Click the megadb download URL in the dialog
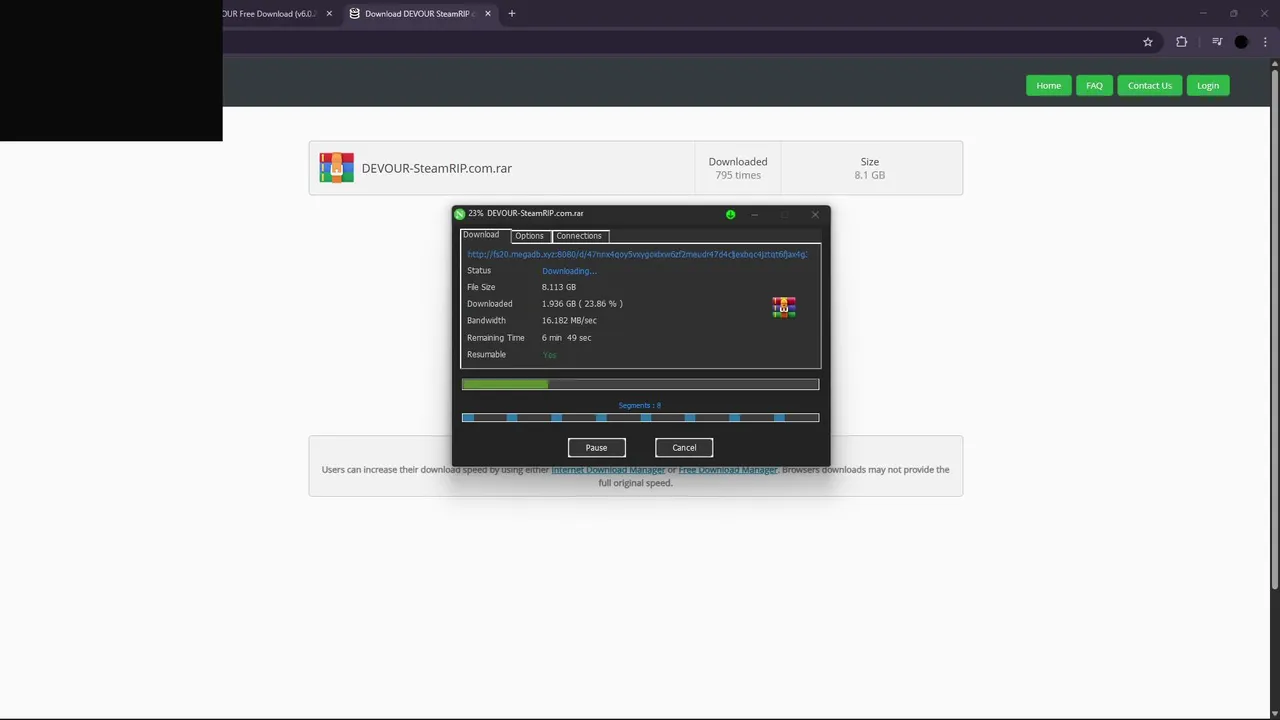1280x720 pixels. point(637,254)
